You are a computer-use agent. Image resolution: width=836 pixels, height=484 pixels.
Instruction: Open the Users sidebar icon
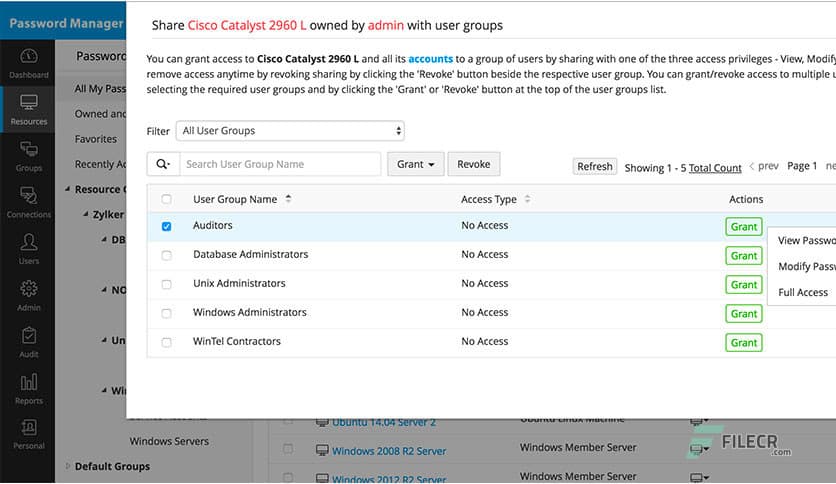pos(28,248)
